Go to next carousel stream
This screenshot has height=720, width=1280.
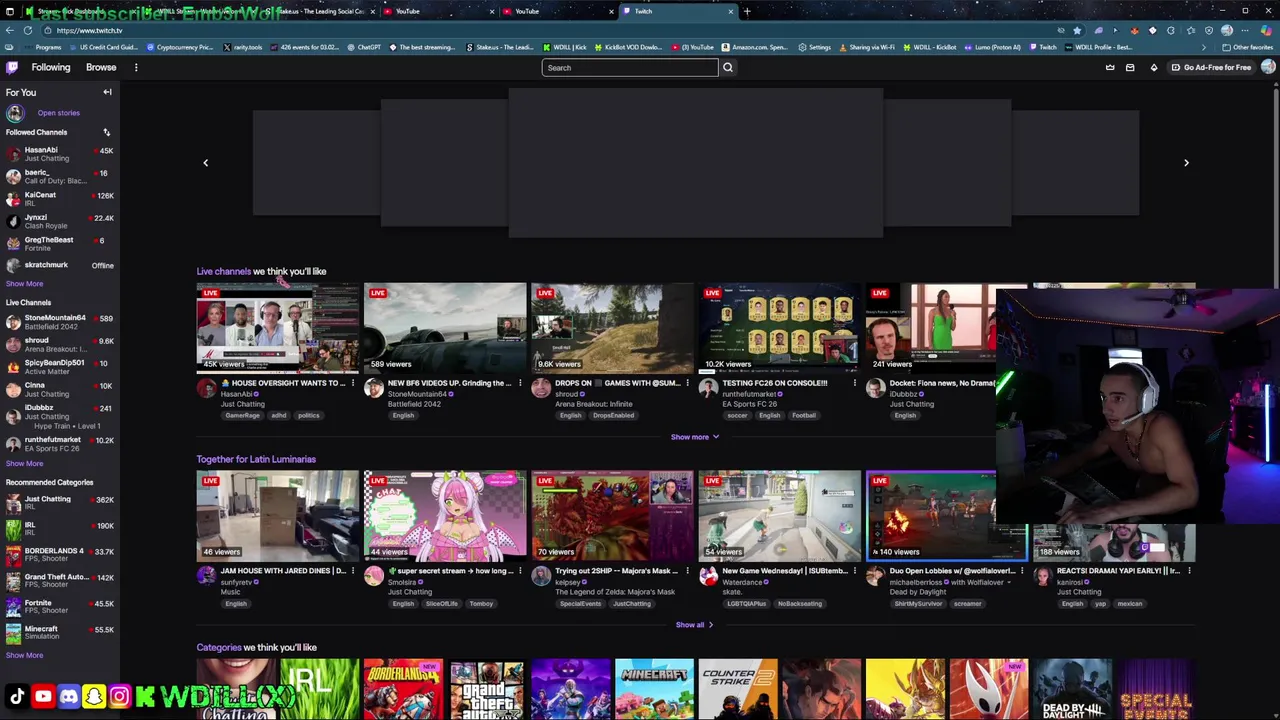1186,163
